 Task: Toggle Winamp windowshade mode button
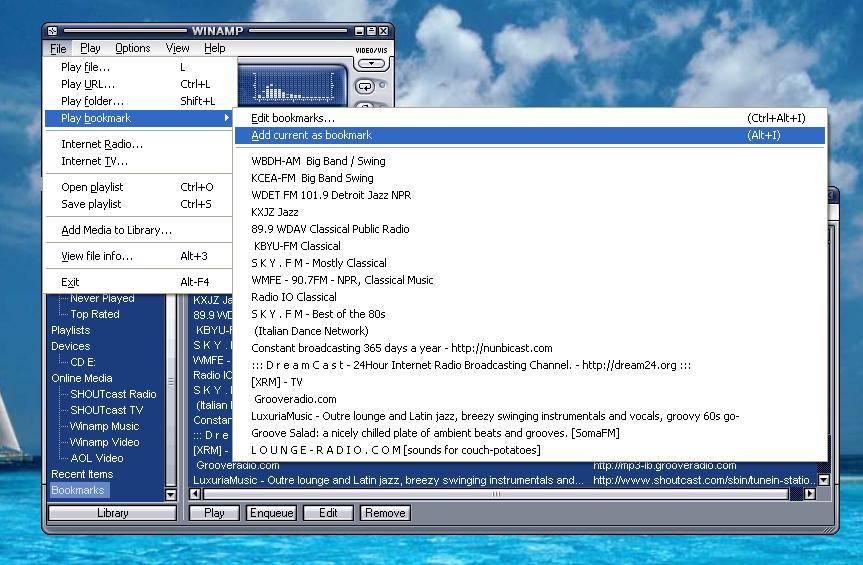[372, 31]
